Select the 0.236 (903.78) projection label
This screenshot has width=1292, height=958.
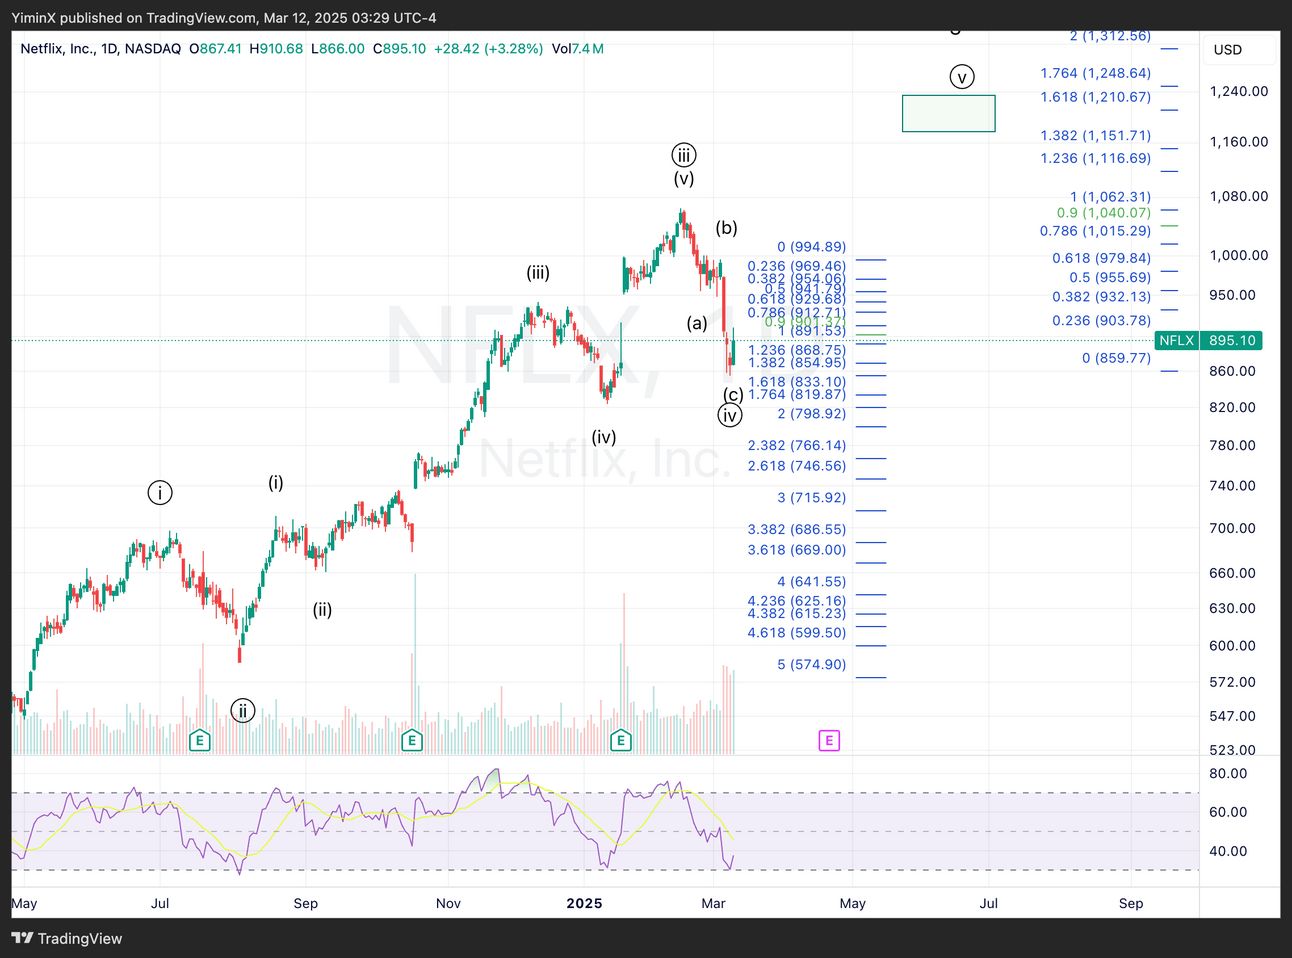tap(1102, 321)
